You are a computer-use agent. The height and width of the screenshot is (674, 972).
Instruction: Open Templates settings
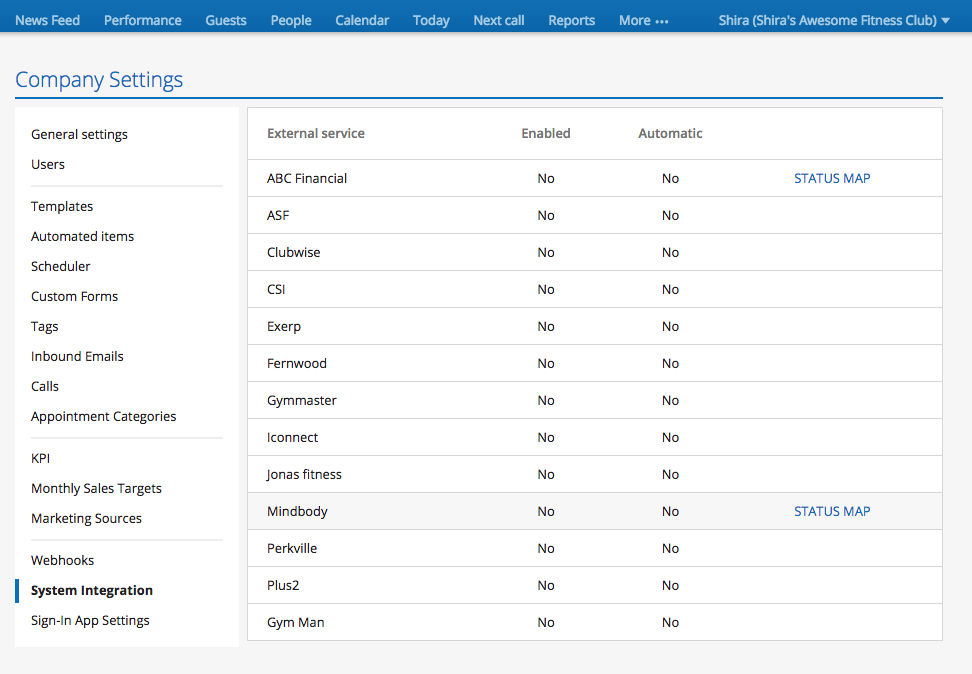click(62, 206)
